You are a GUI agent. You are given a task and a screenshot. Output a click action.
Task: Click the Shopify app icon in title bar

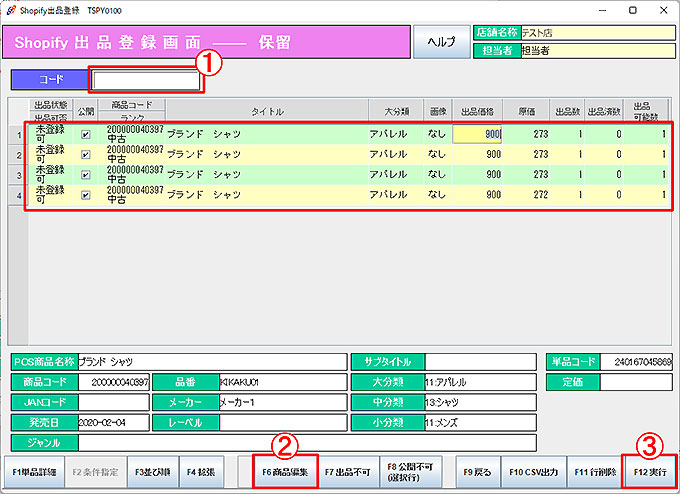point(11,10)
